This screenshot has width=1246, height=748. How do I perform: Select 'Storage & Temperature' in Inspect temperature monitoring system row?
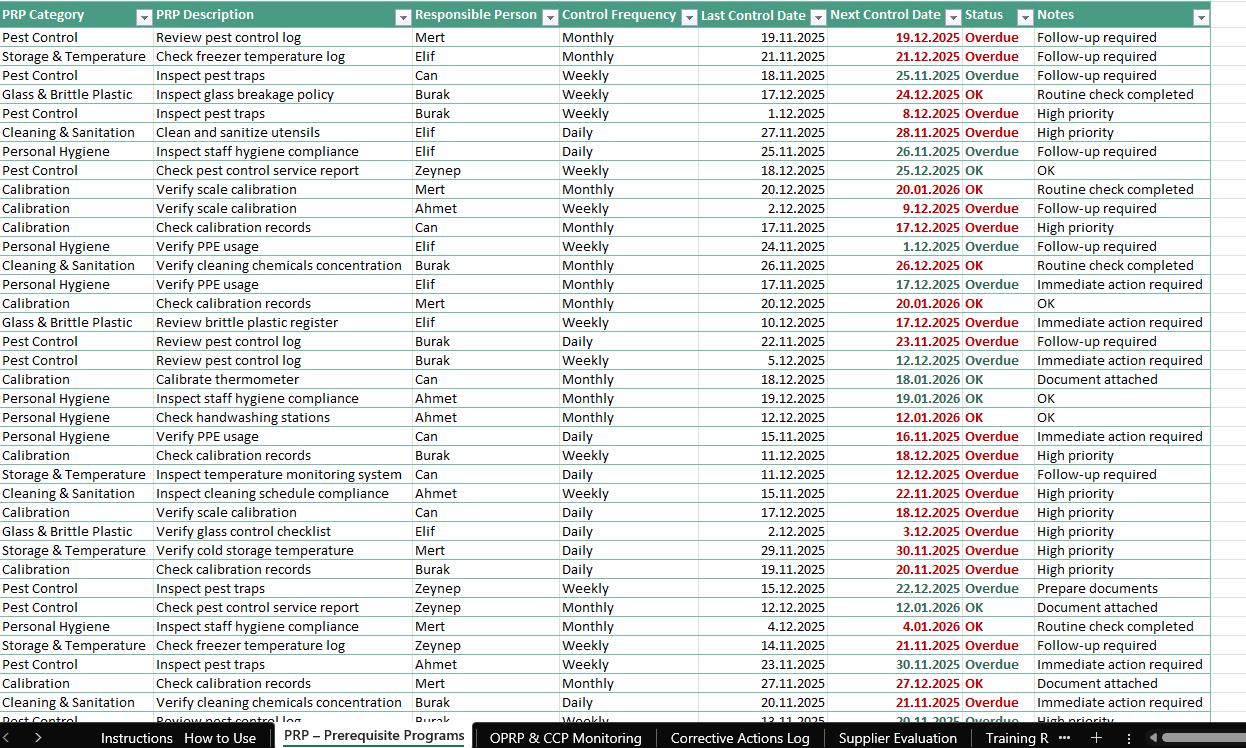[76, 474]
